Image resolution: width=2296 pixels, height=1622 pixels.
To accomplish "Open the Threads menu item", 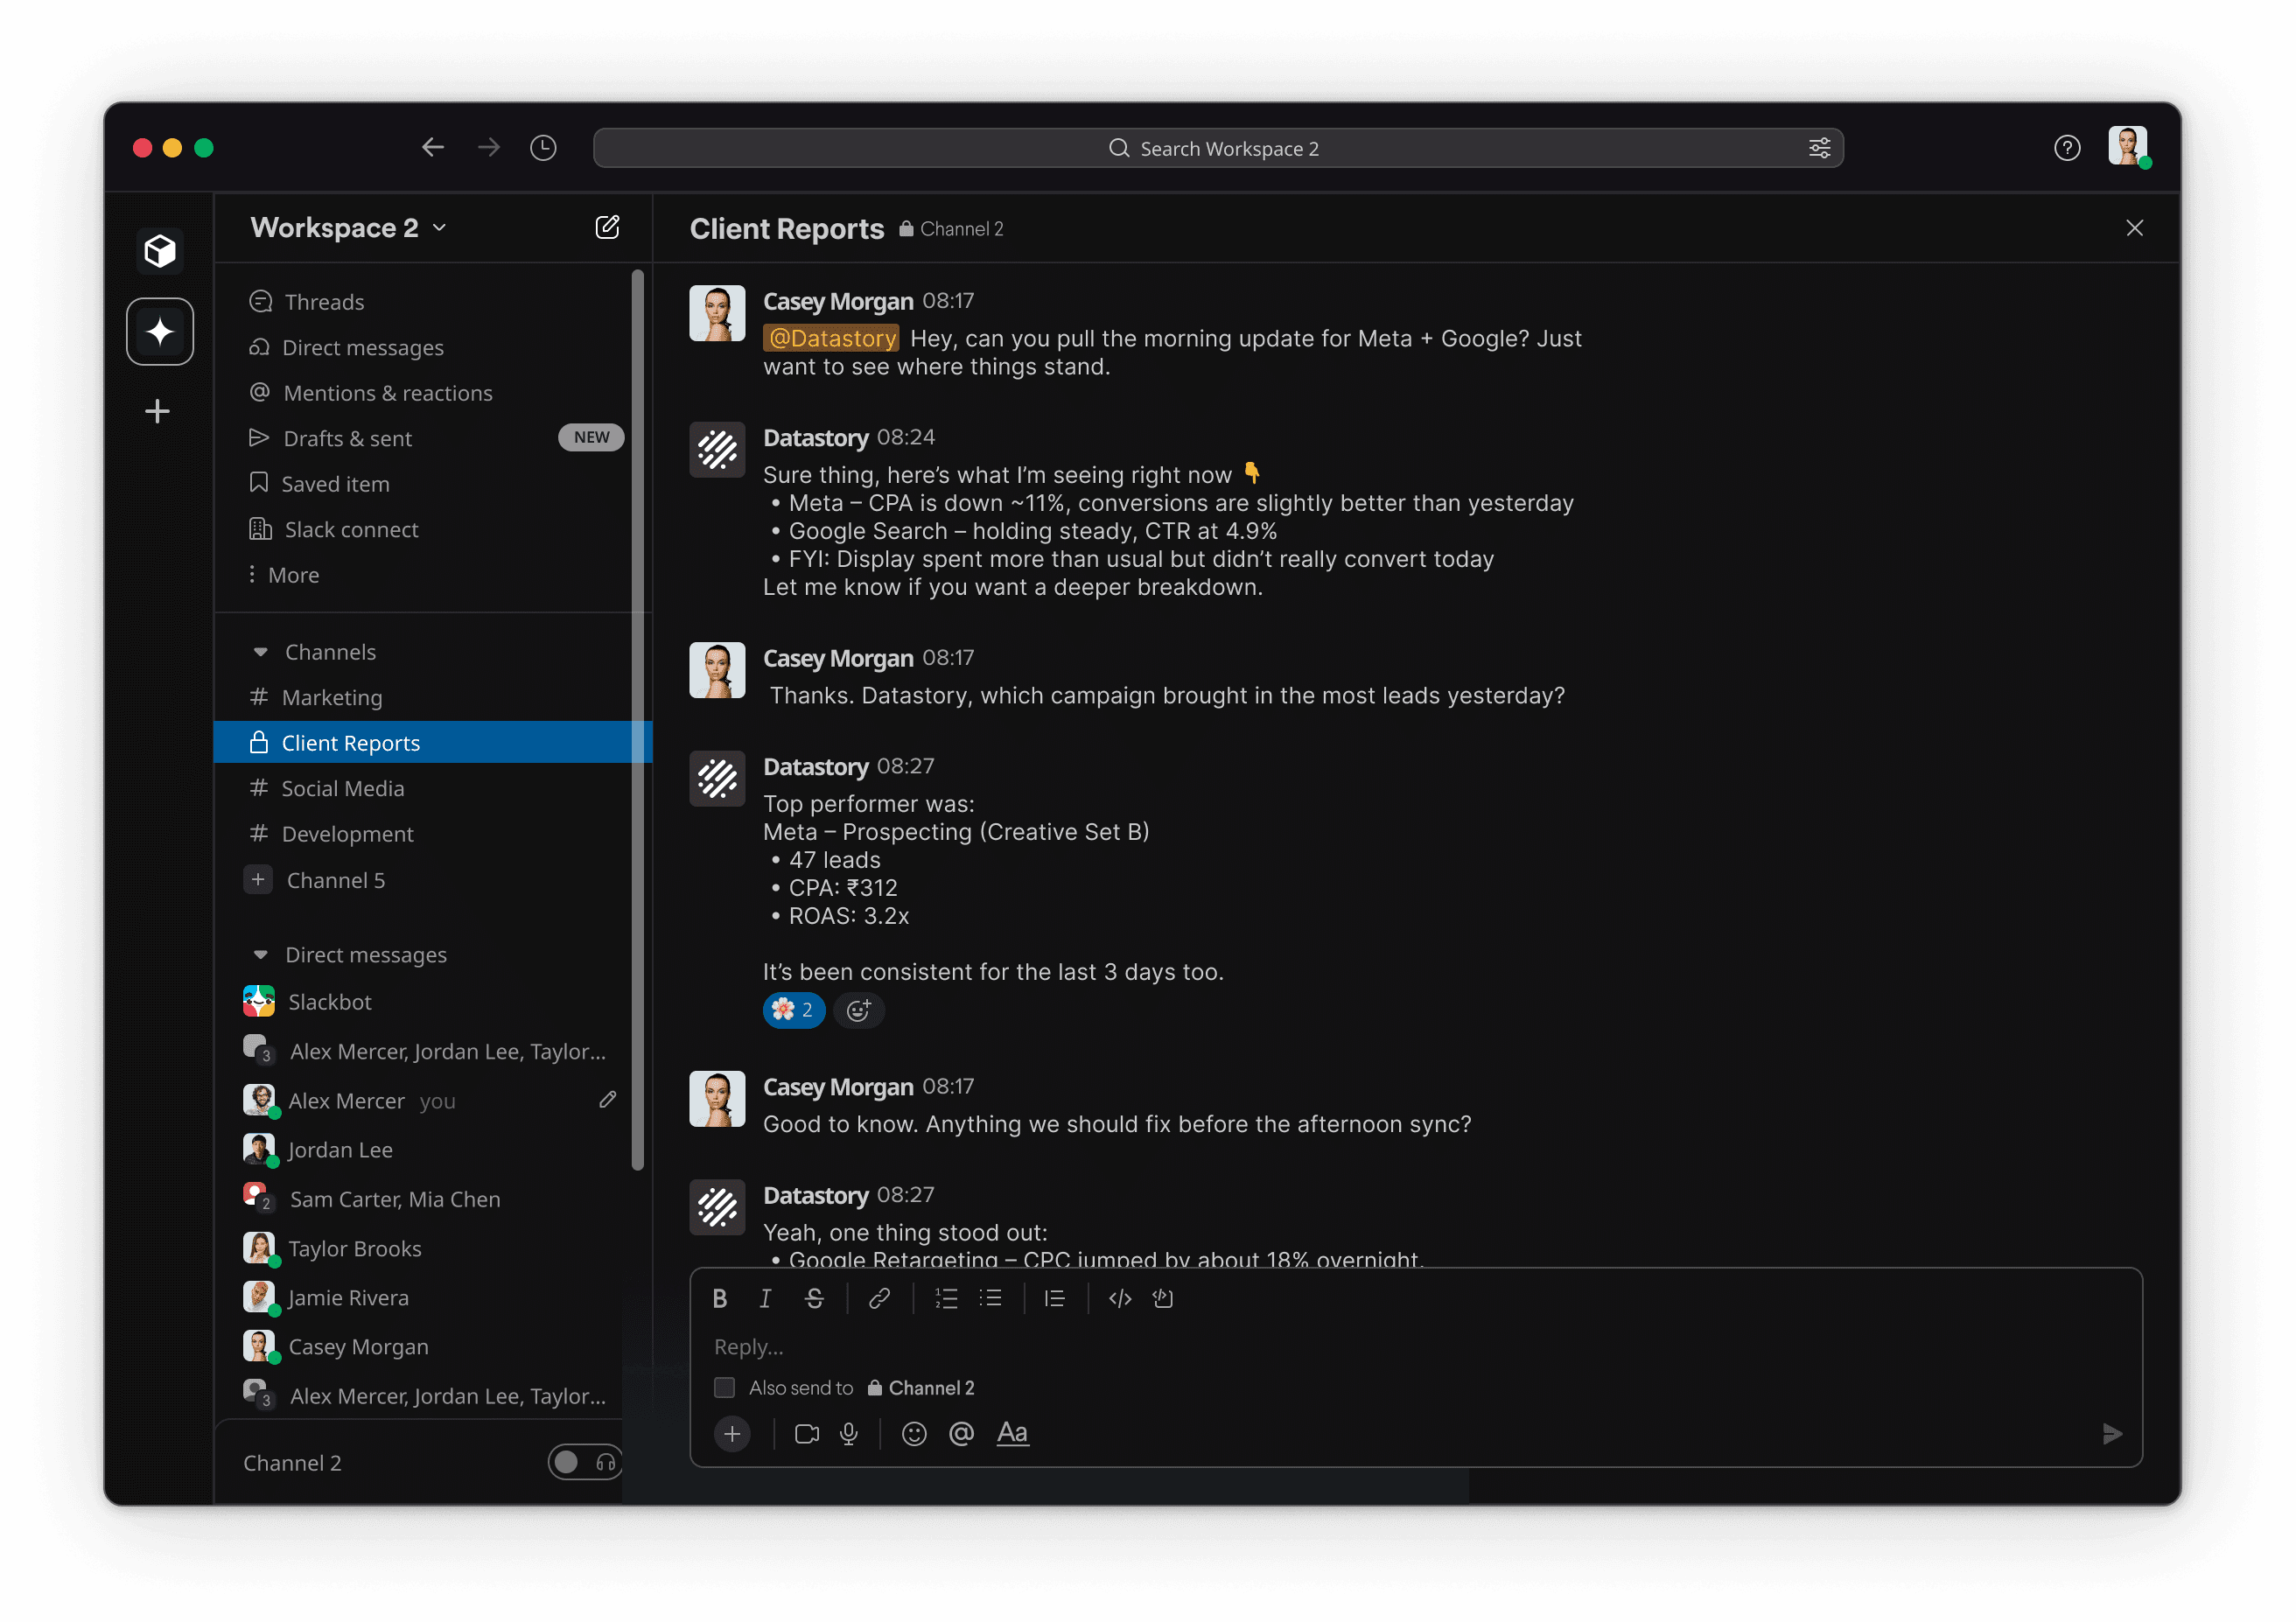I will [324, 302].
